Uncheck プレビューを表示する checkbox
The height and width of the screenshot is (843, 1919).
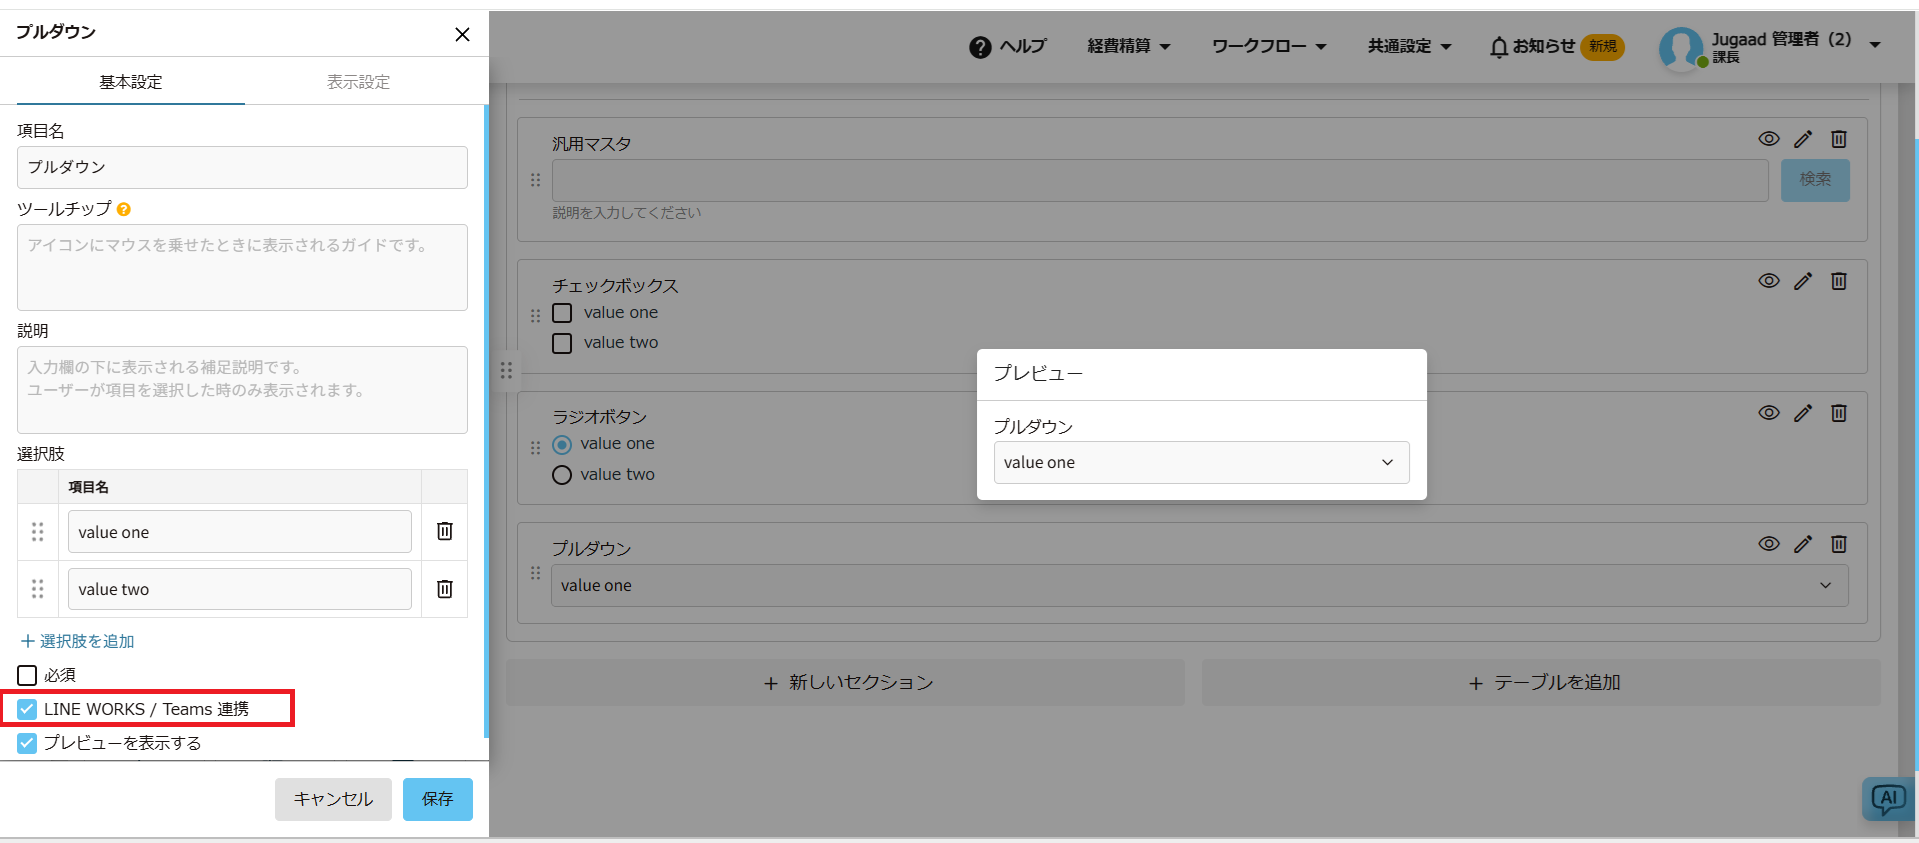click(27, 743)
